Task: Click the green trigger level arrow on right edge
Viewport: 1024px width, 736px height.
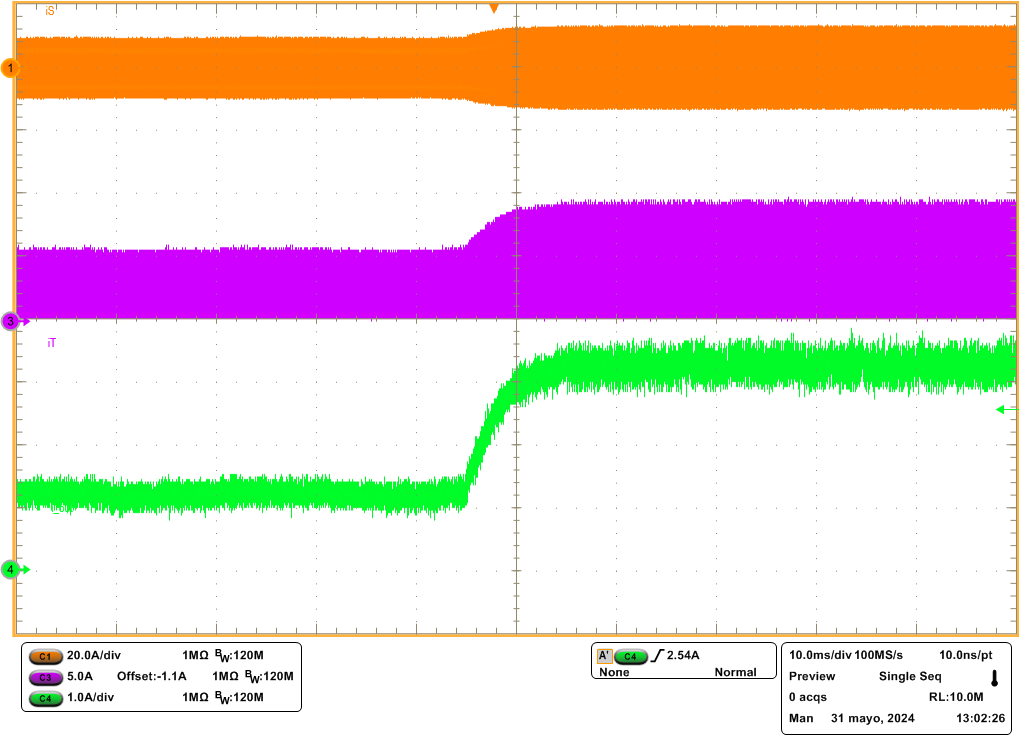Action: (1001, 409)
